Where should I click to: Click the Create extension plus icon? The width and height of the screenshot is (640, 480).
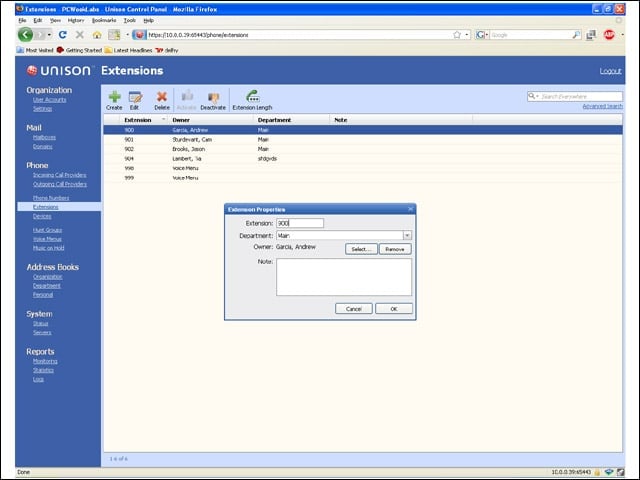click(114, 97)
